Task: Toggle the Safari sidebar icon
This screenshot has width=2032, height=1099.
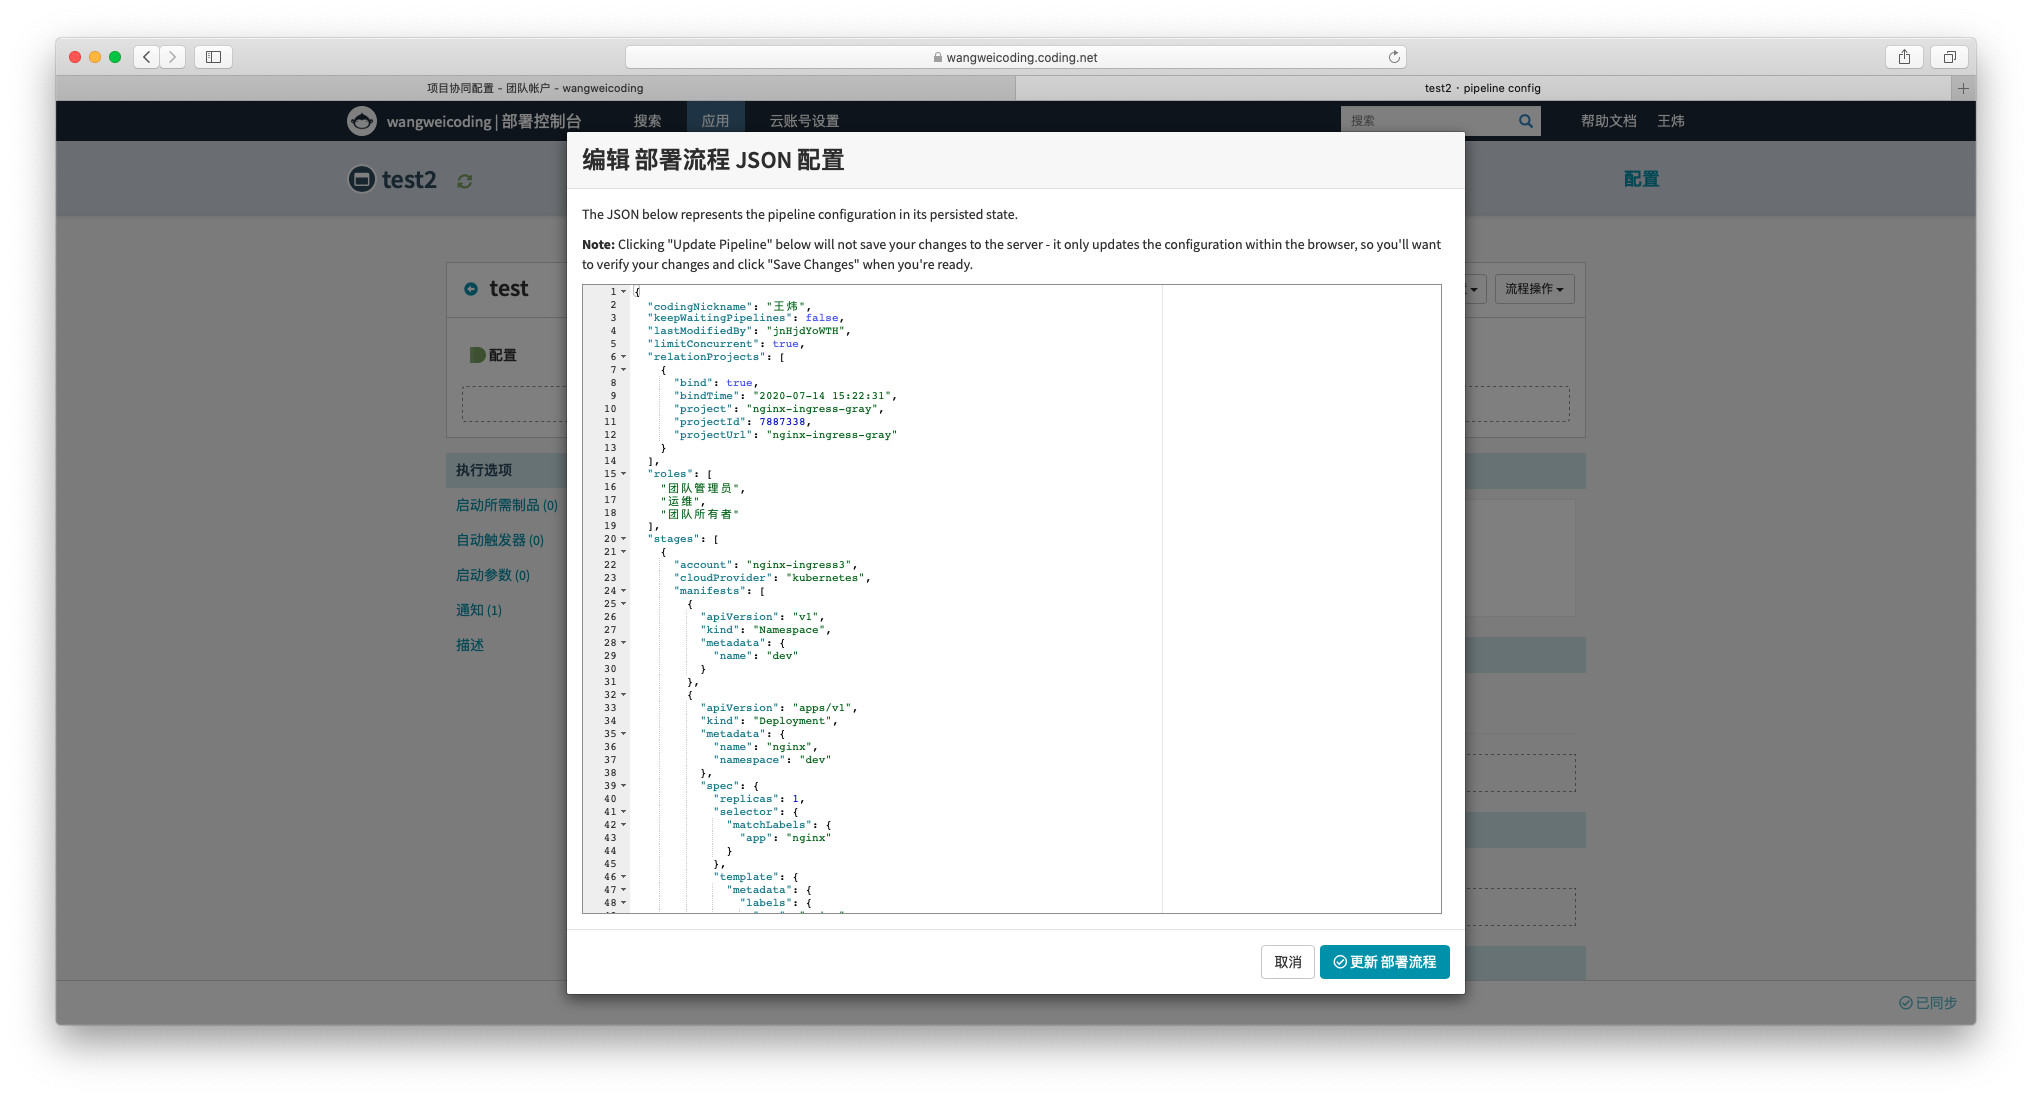Action: (213, 57)
